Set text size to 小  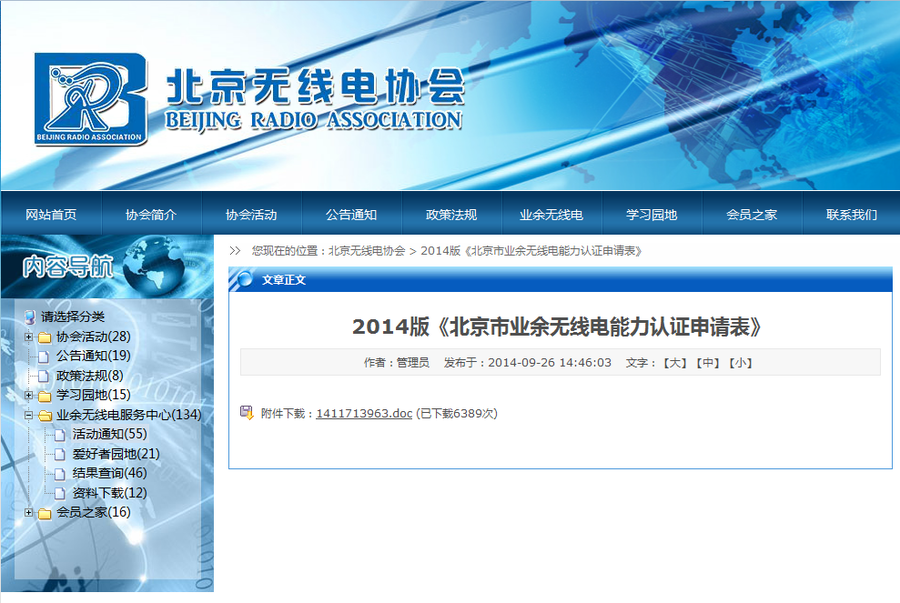pyautogui.click(x=741, y=363)
